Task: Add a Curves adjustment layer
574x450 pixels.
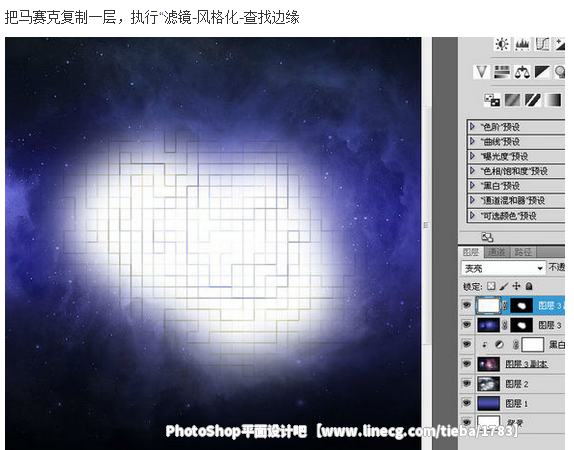Action: pyautogui.click(x=542, y=44)
